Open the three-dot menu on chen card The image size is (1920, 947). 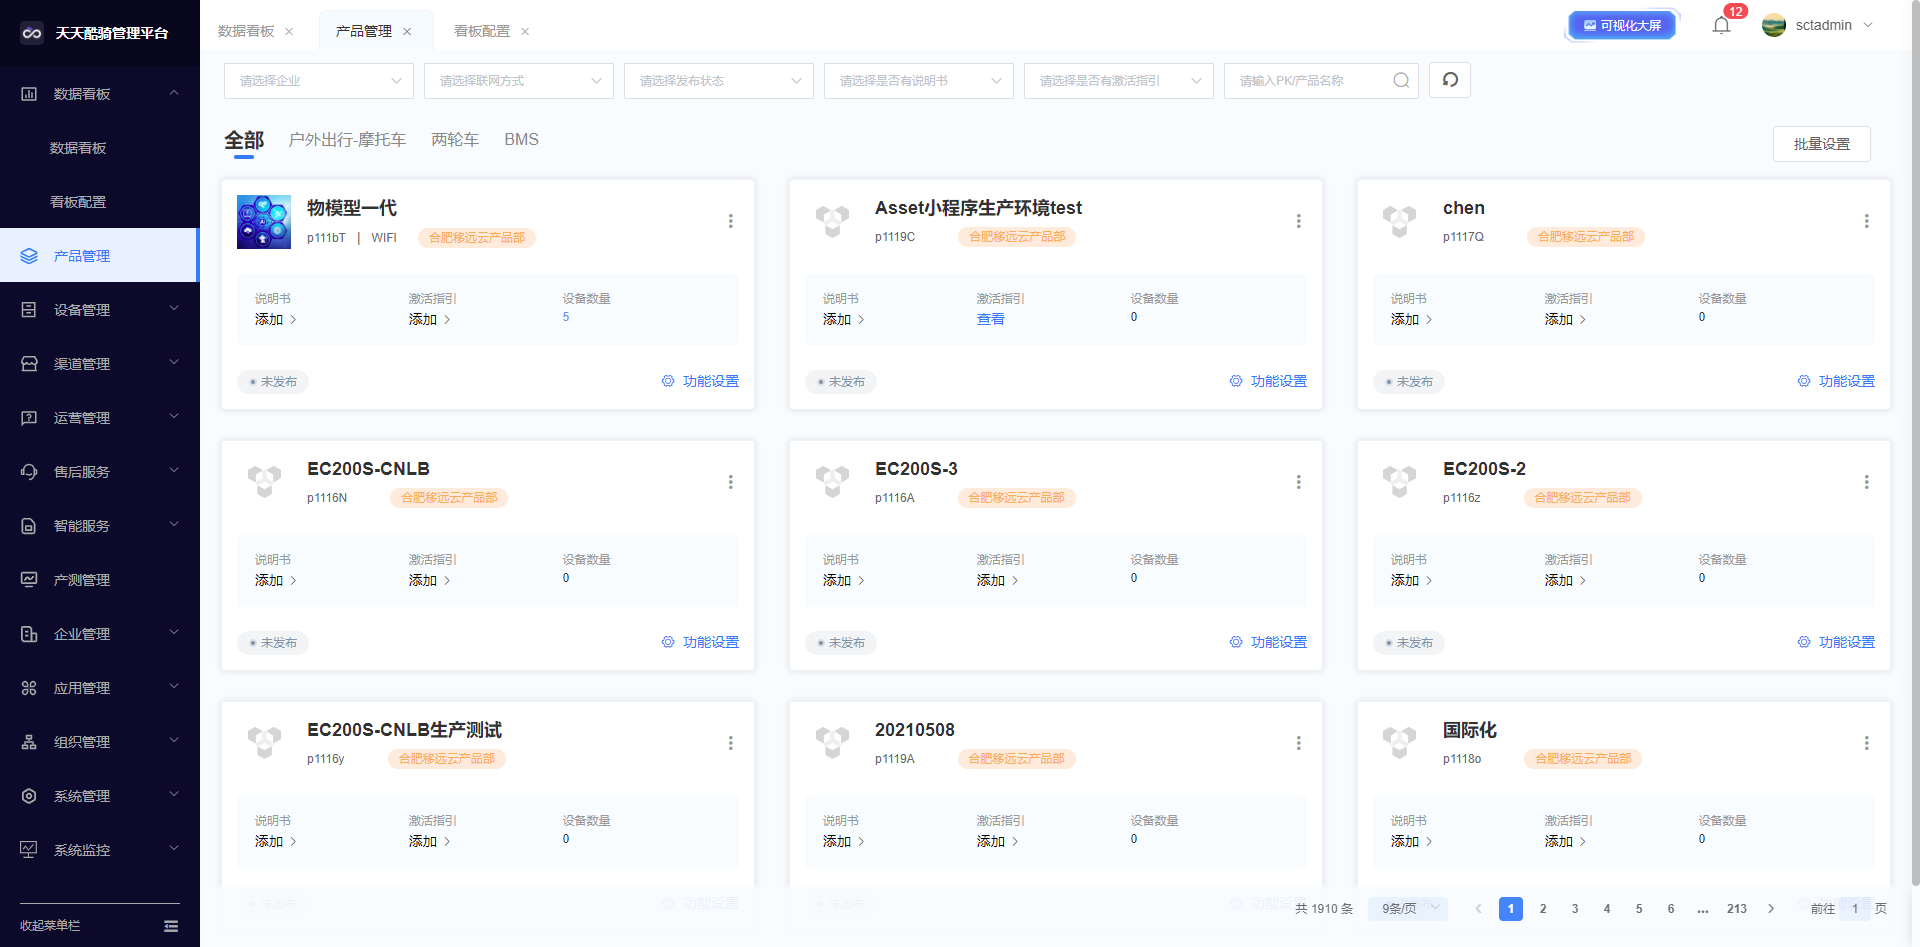[x=1866, y=221]
